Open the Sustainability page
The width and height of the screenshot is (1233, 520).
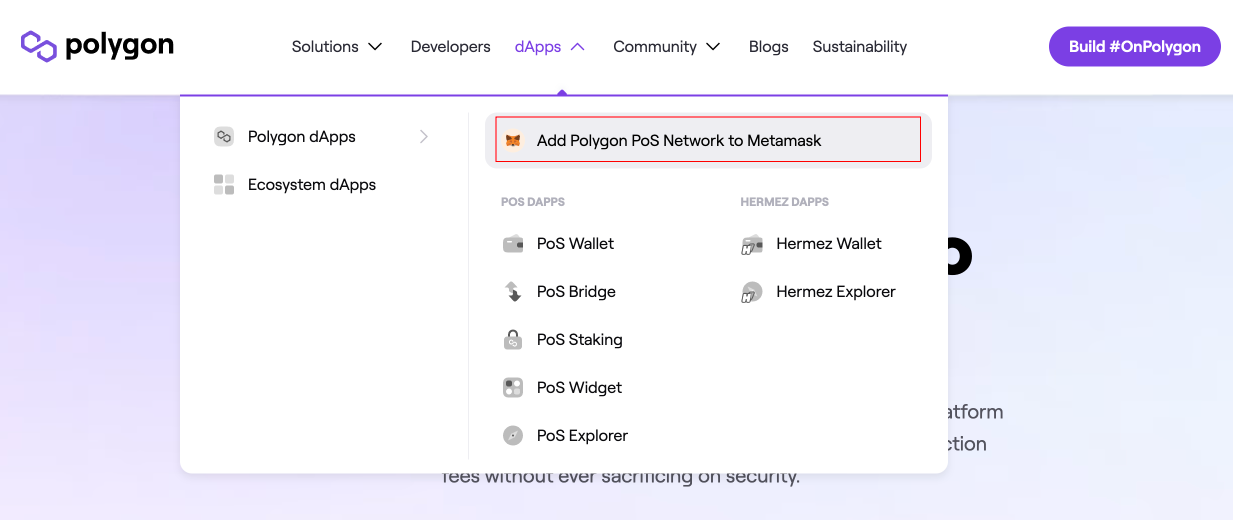tap(859, 47)
